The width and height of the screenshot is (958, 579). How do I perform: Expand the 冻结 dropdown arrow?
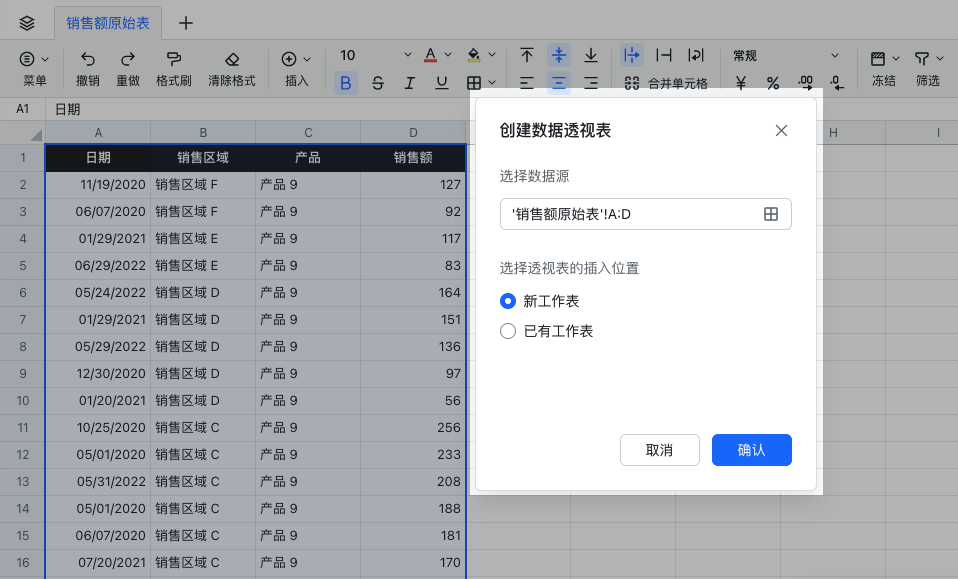click(x=896, y=59)
